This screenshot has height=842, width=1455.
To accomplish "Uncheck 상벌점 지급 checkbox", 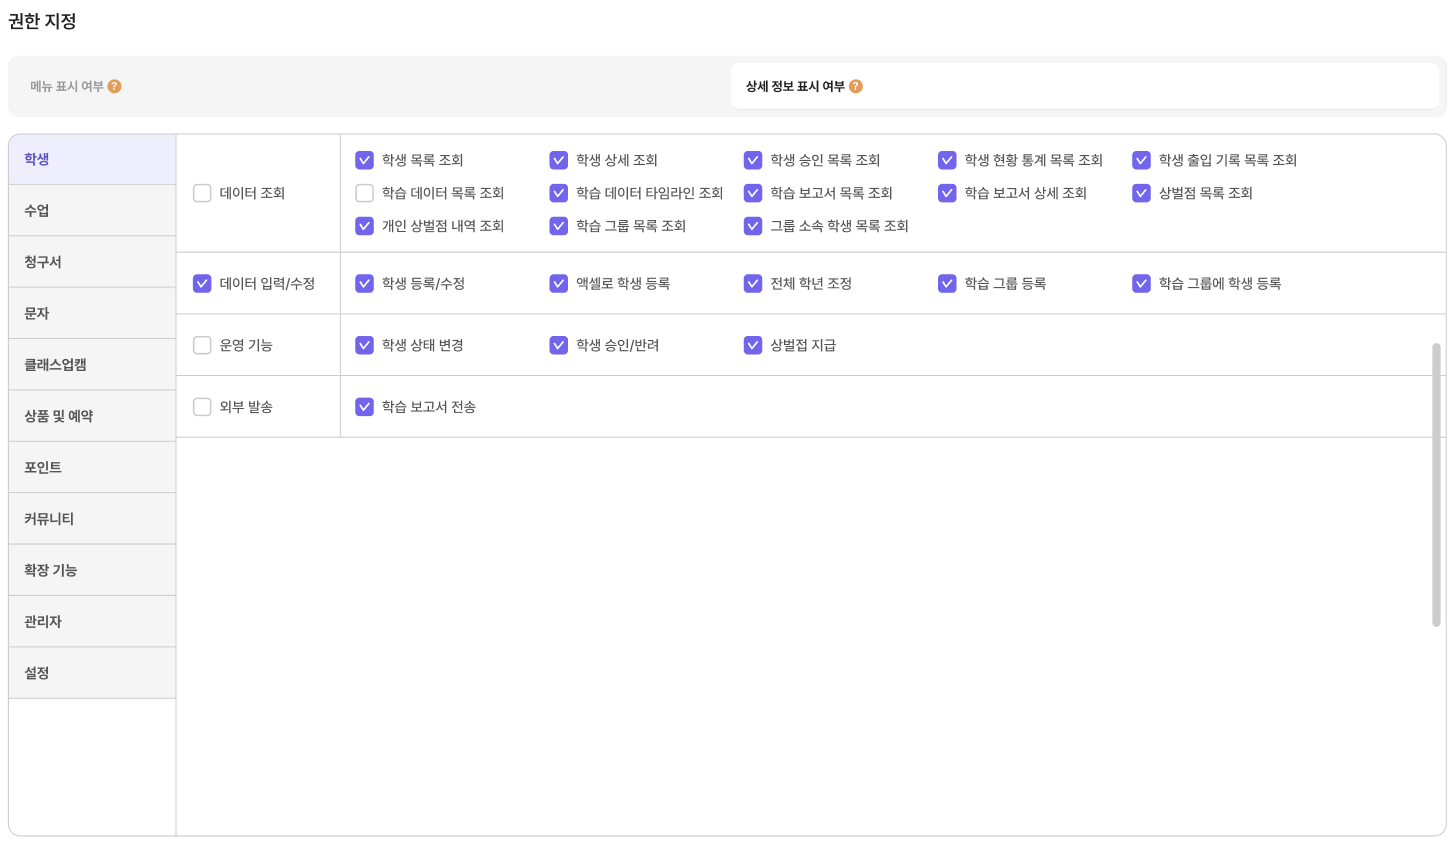I will pos(753,345).
